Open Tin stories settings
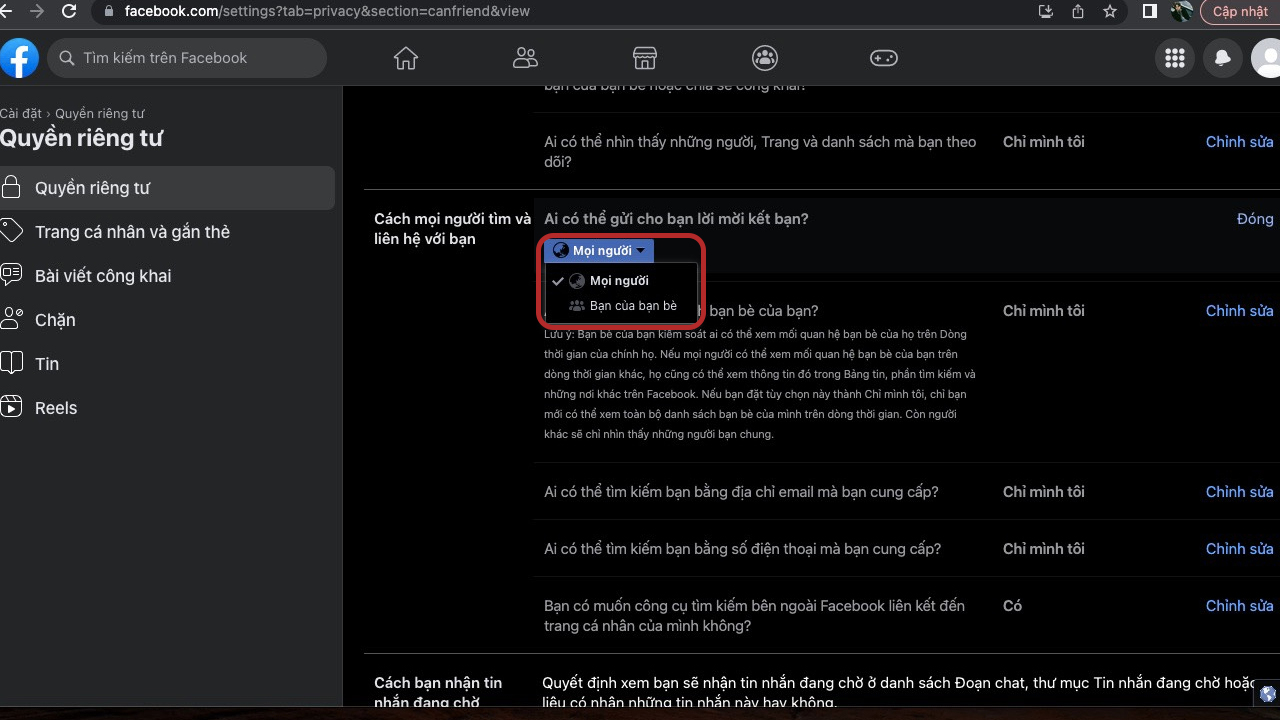1280x720 pixels. pyautogui.click(x=167, y=364)
